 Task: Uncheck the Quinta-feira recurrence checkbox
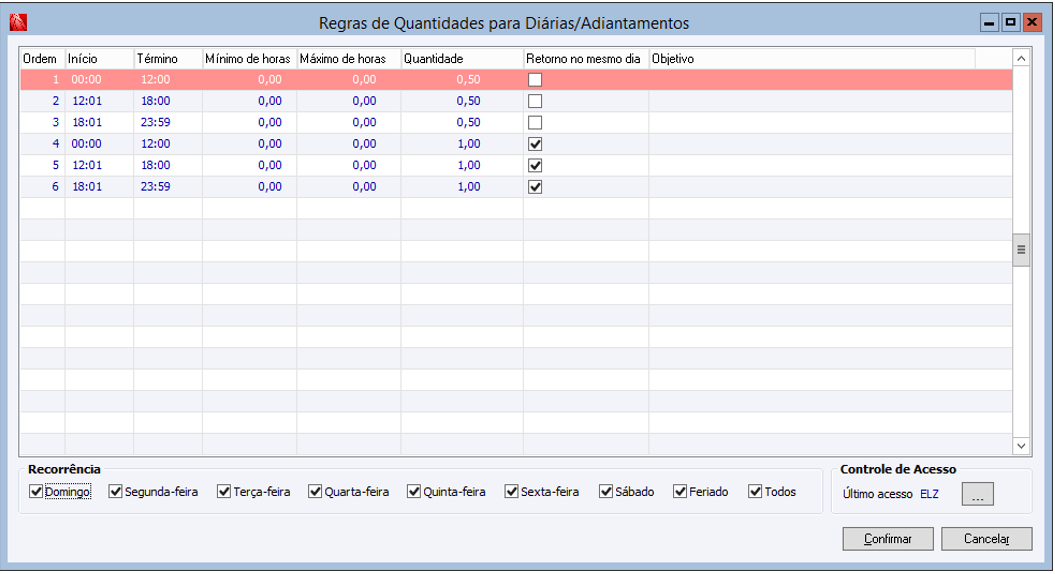pos(414,492)
